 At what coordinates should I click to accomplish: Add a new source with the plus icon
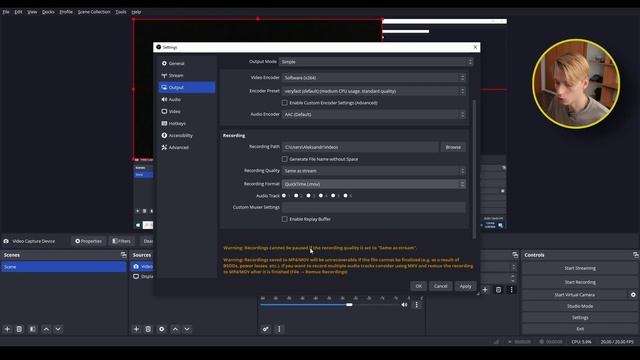(136, 329)
